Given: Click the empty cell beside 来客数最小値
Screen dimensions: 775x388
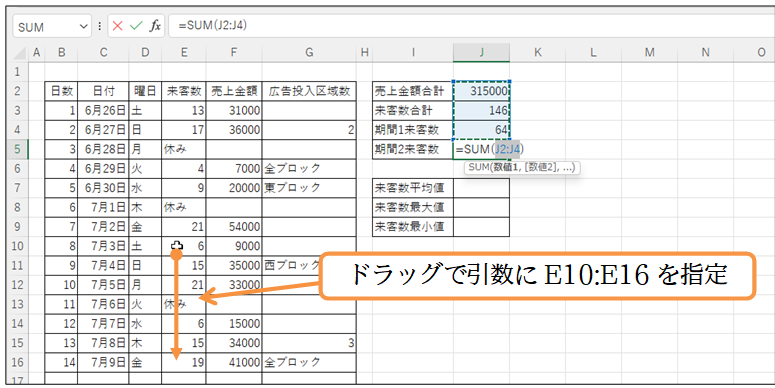Looking at the screenshot, I should pyautogui.click(x=481, y=226).
